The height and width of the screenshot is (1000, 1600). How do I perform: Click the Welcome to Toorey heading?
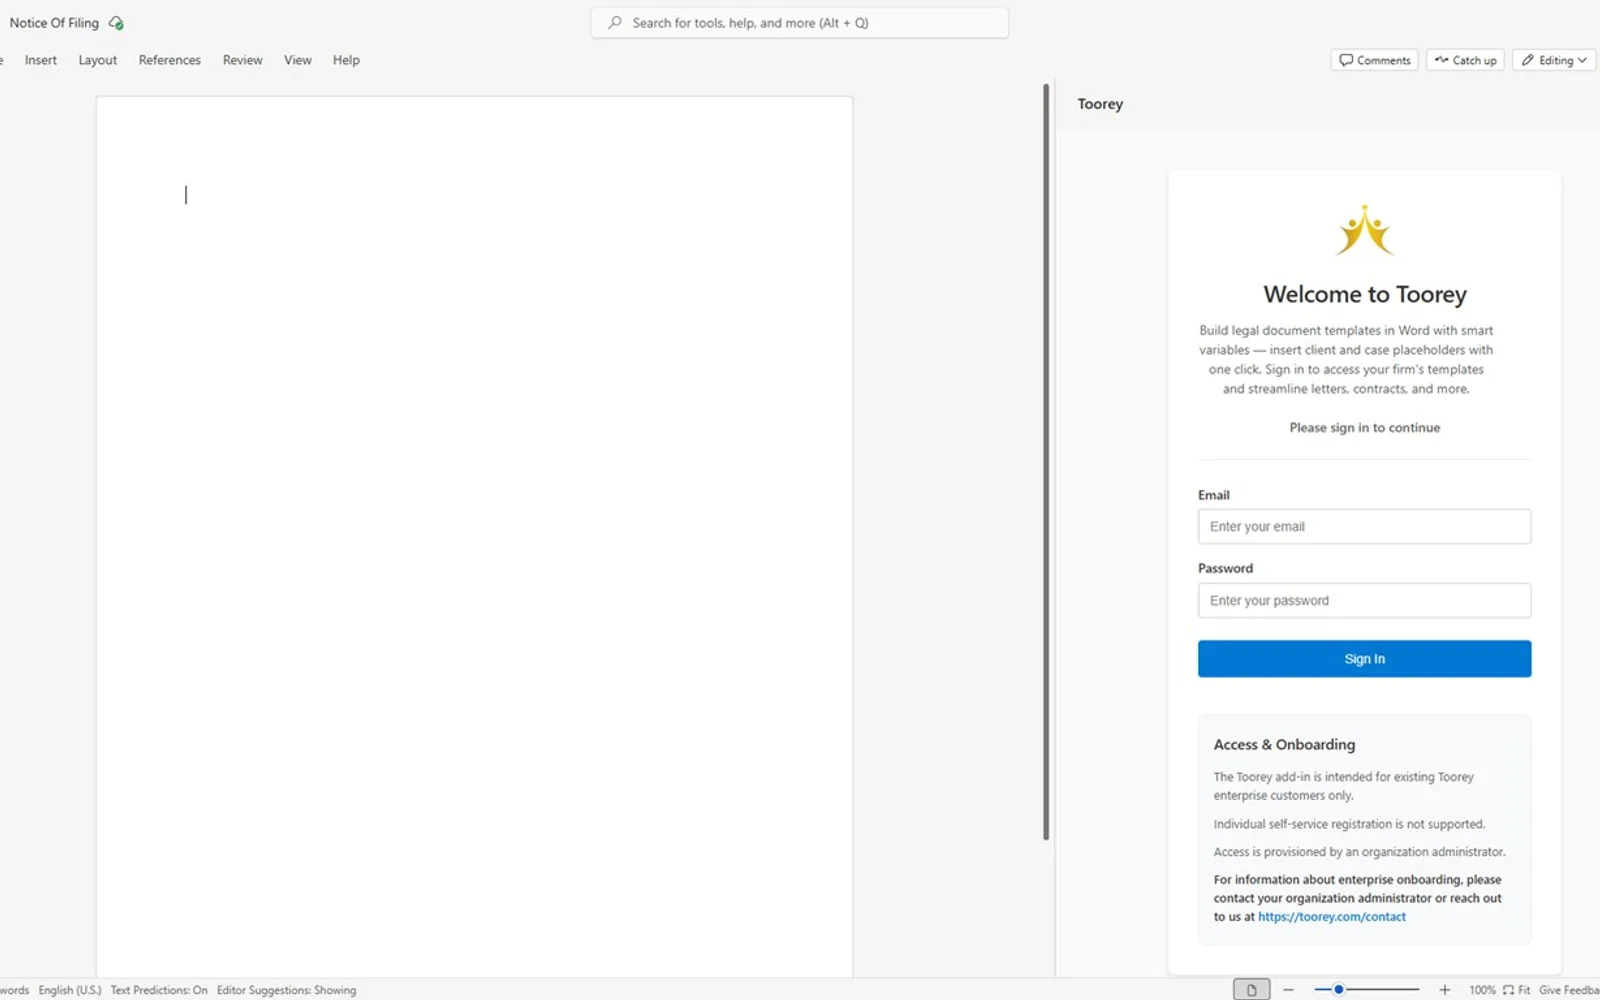[1365, 294]
